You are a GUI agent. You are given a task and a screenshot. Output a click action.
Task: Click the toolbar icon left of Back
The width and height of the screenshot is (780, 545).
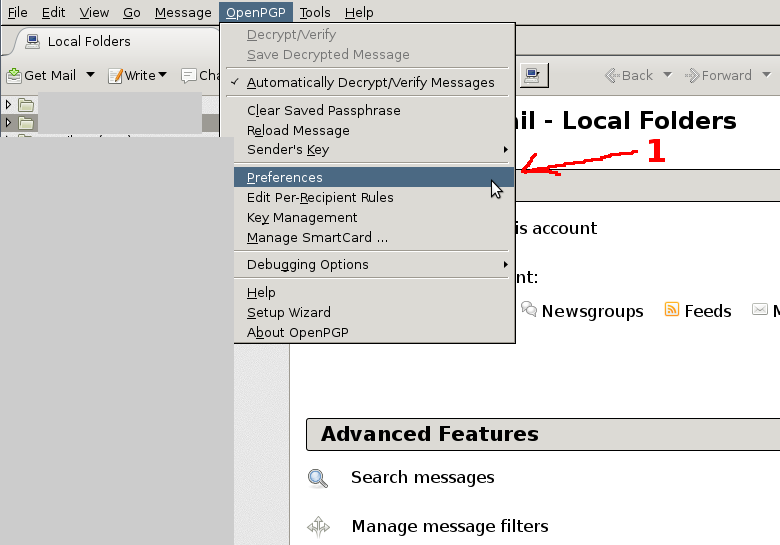[532, 75]
